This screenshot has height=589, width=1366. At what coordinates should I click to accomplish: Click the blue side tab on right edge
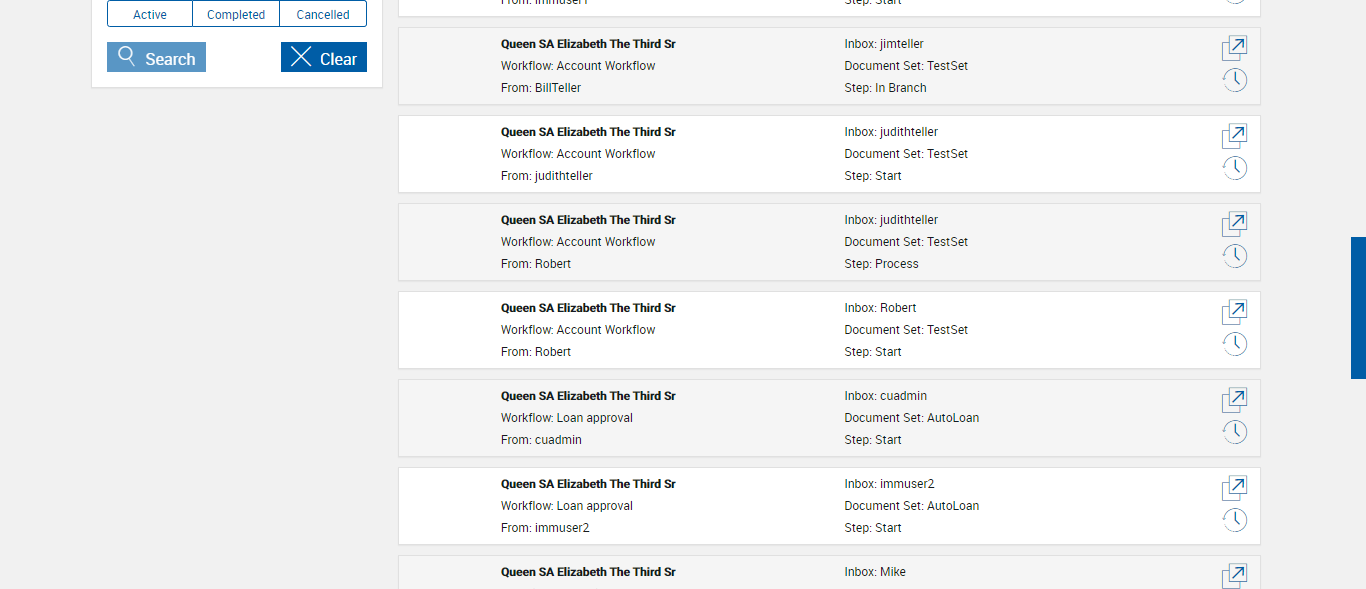tap(1358, 308)
